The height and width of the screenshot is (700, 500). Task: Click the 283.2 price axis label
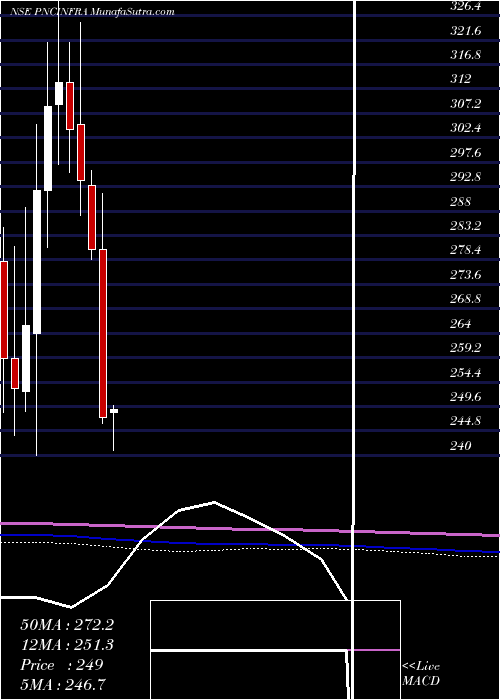466,225
